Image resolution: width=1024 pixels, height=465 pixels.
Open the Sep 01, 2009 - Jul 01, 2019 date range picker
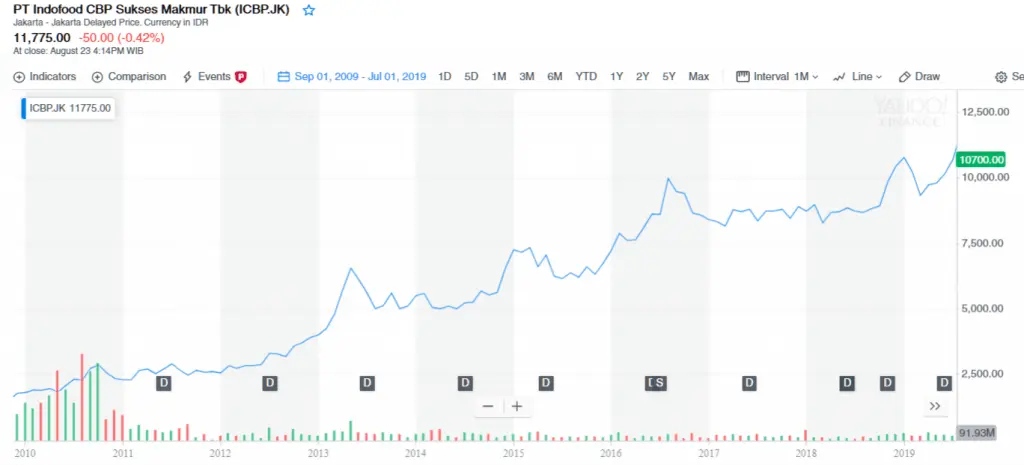[x=352, y=76]
